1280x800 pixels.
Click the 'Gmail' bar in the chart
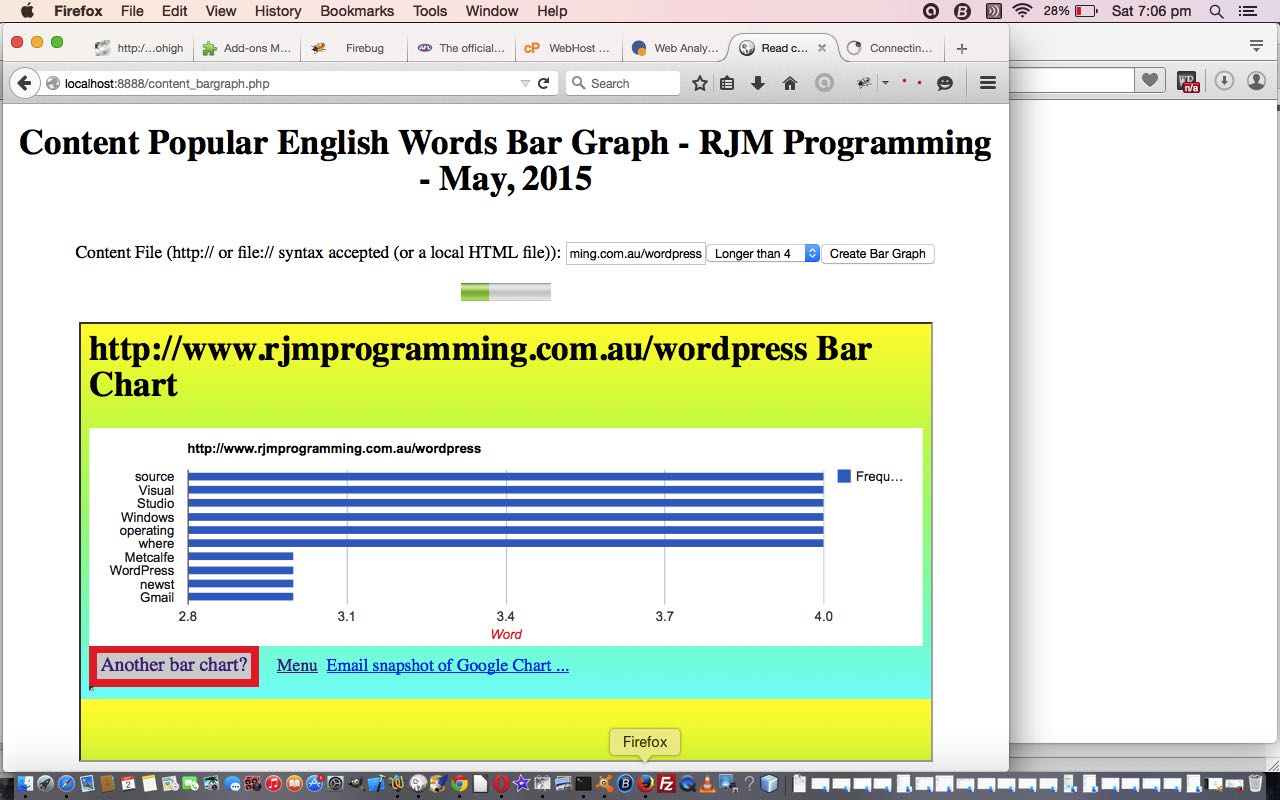coord(241,597)
